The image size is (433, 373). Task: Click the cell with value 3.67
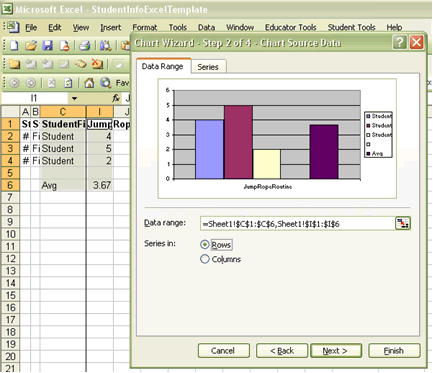pos(99,185)
